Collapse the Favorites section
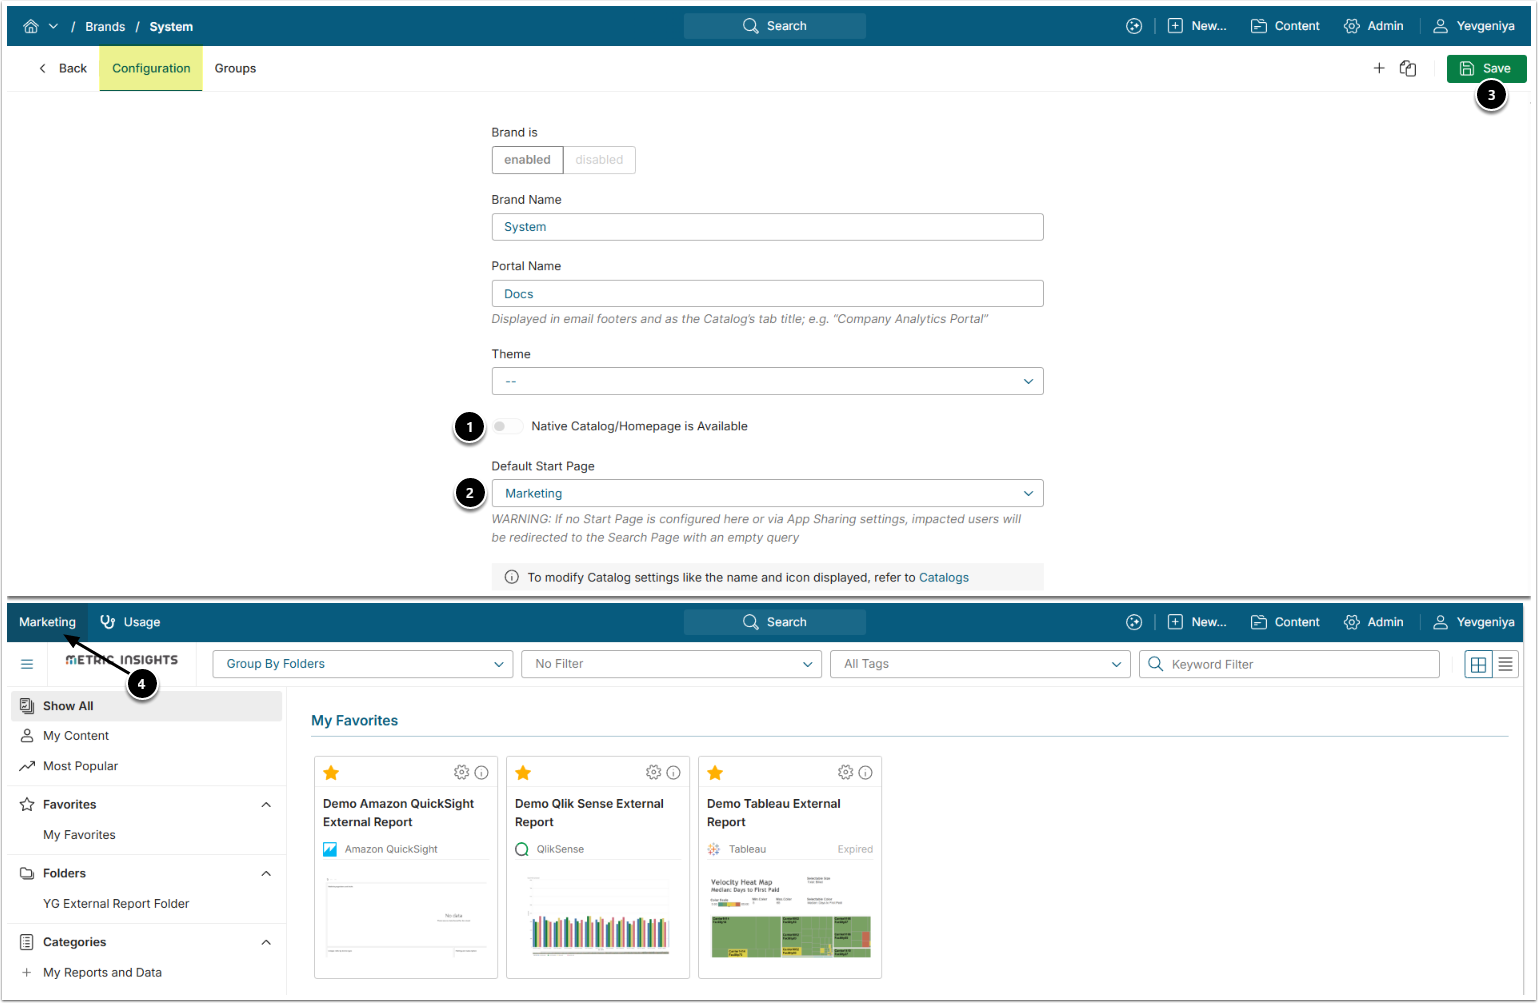Image resolution: width=1538 pixels, height=1003 pixels. (266, 805)
